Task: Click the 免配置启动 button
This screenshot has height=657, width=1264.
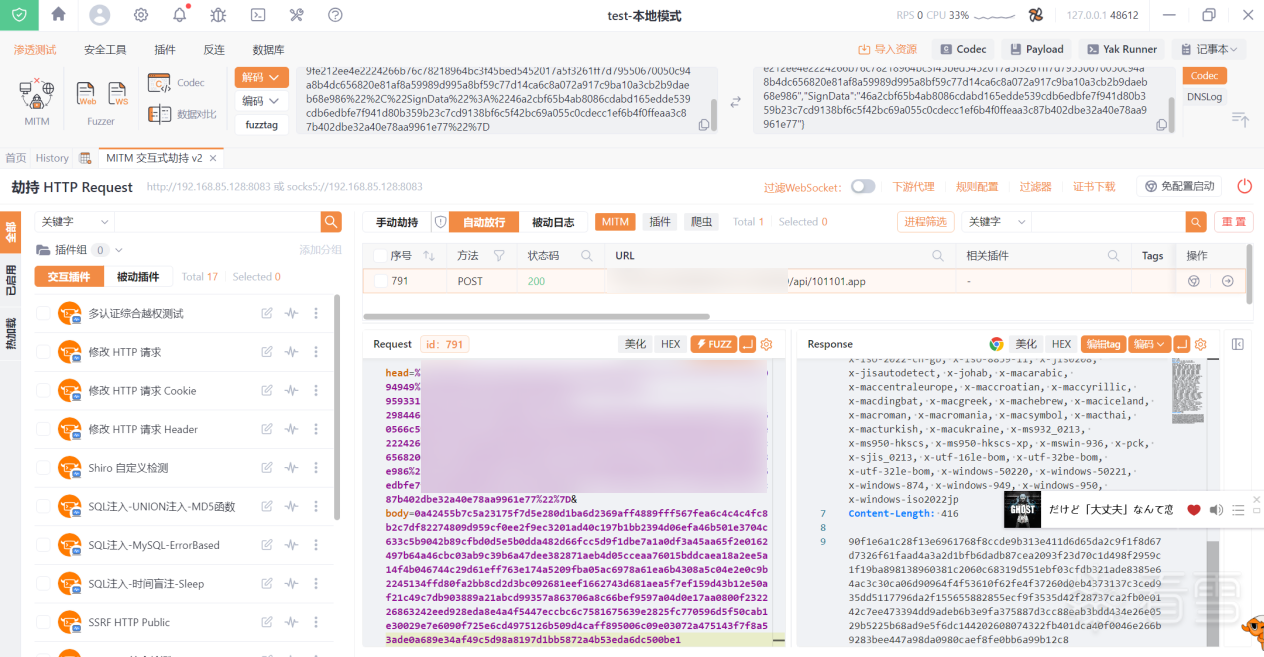Action: point(1179,186)
